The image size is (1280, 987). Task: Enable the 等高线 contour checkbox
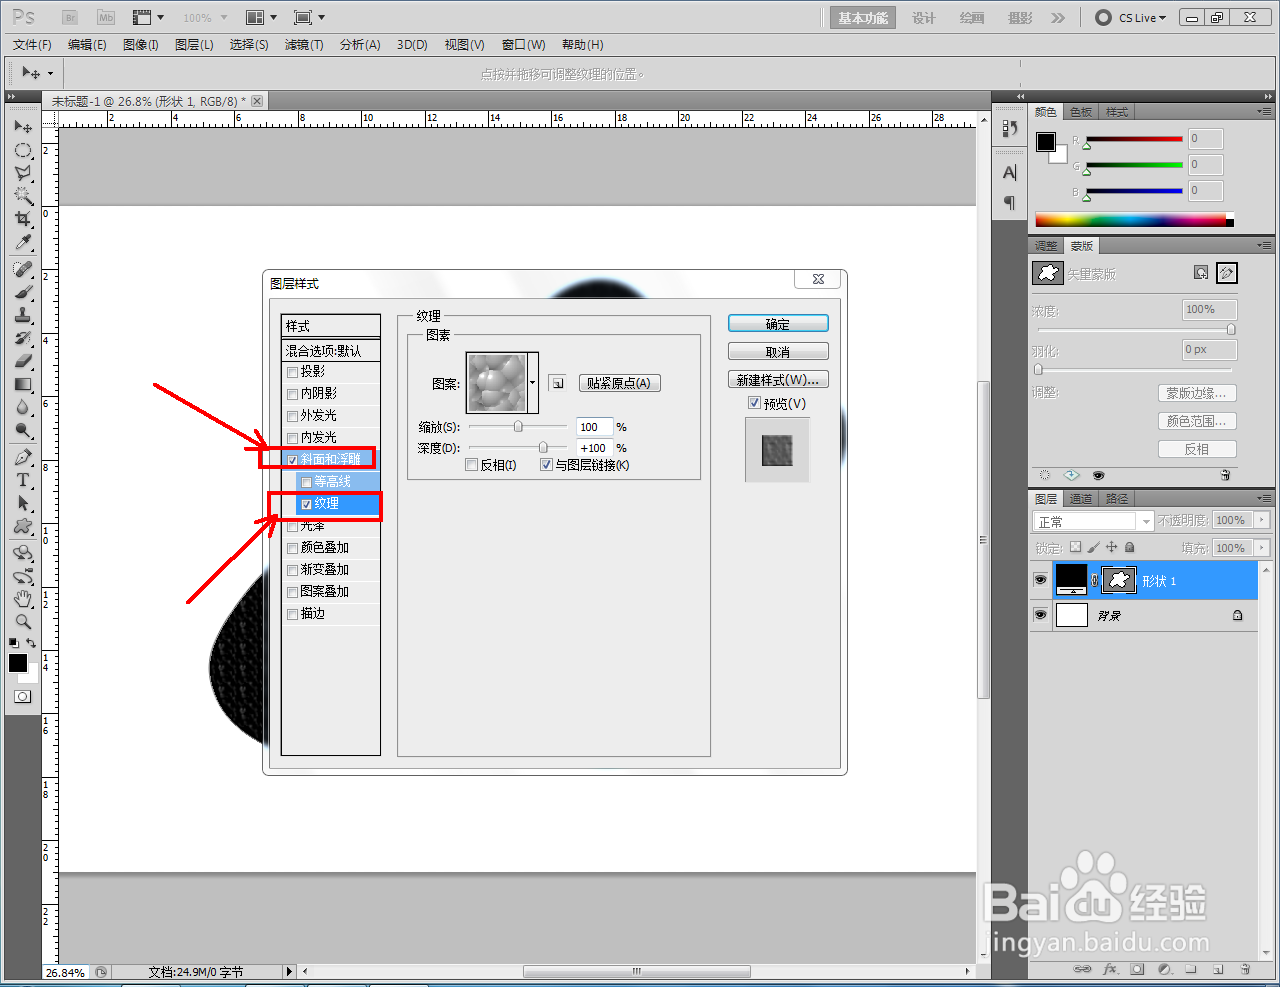point(307,482)
